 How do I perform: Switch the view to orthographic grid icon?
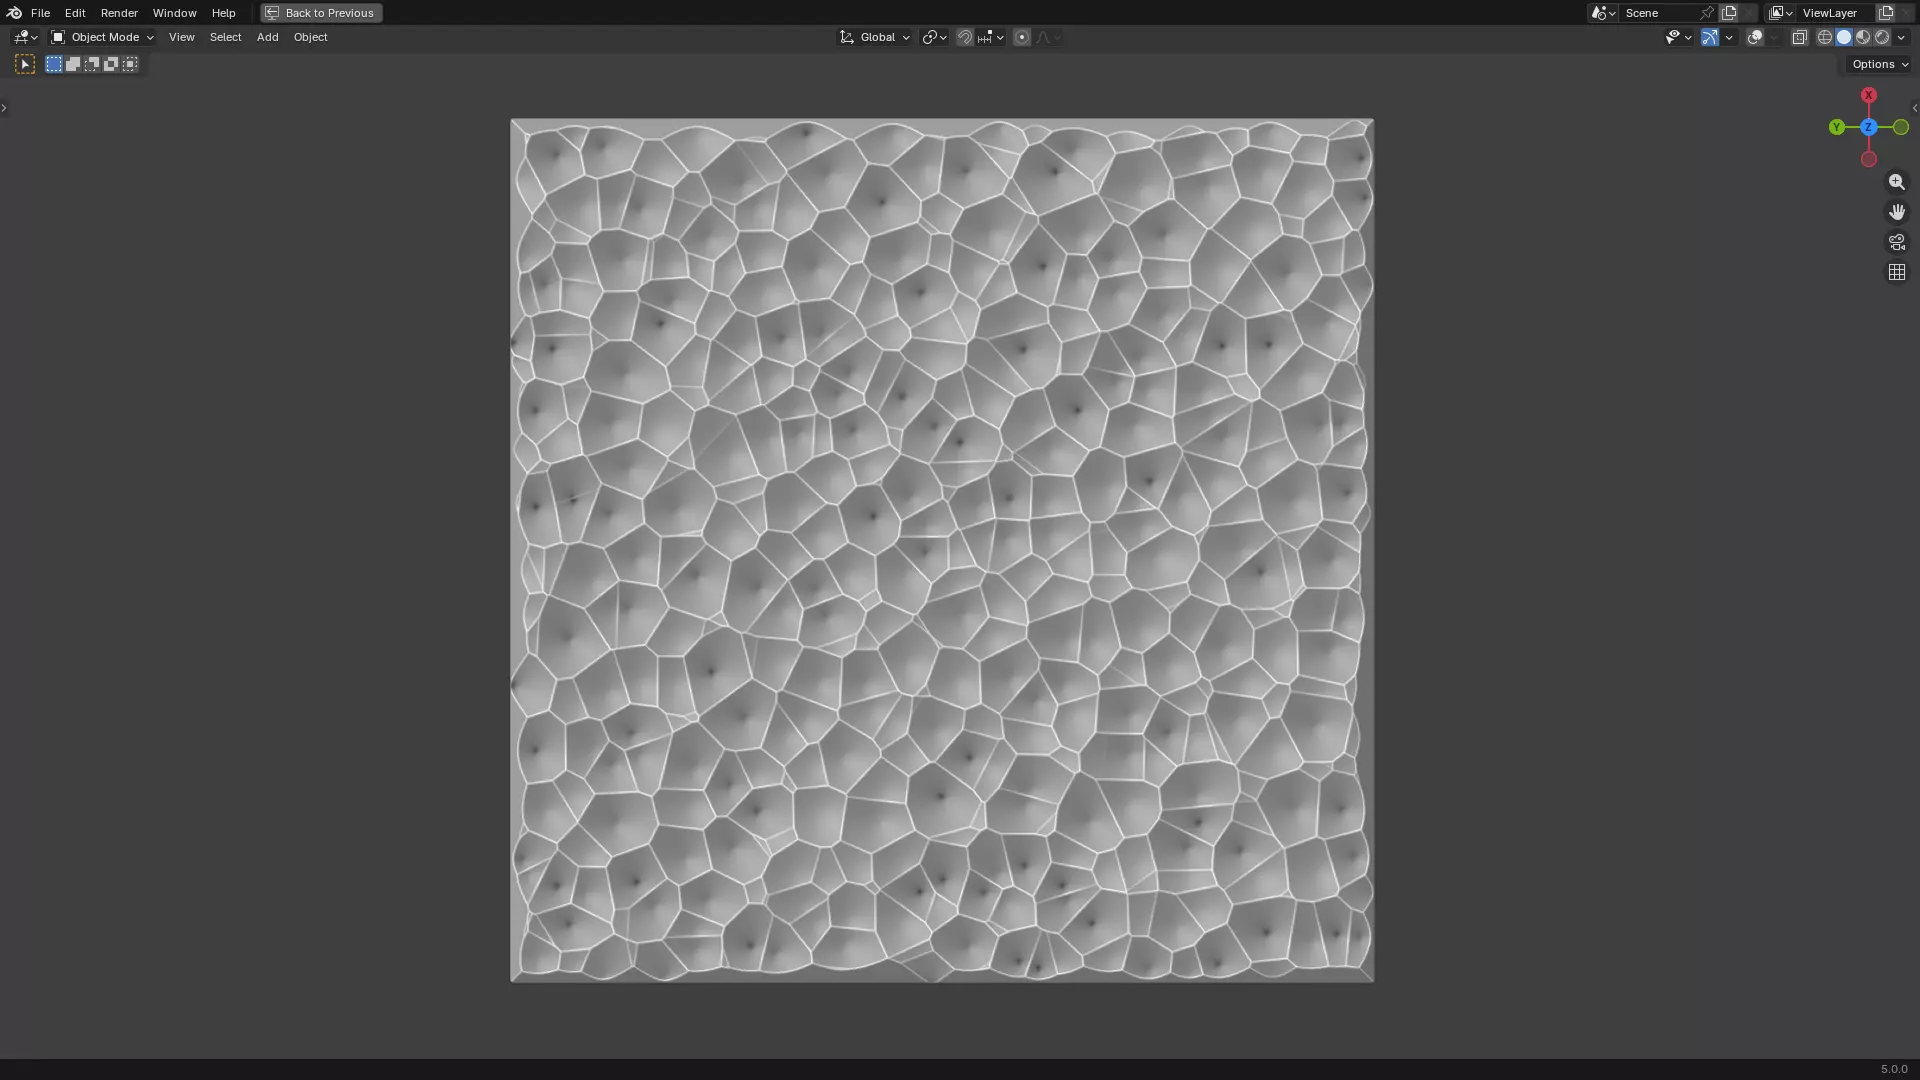1896,272
